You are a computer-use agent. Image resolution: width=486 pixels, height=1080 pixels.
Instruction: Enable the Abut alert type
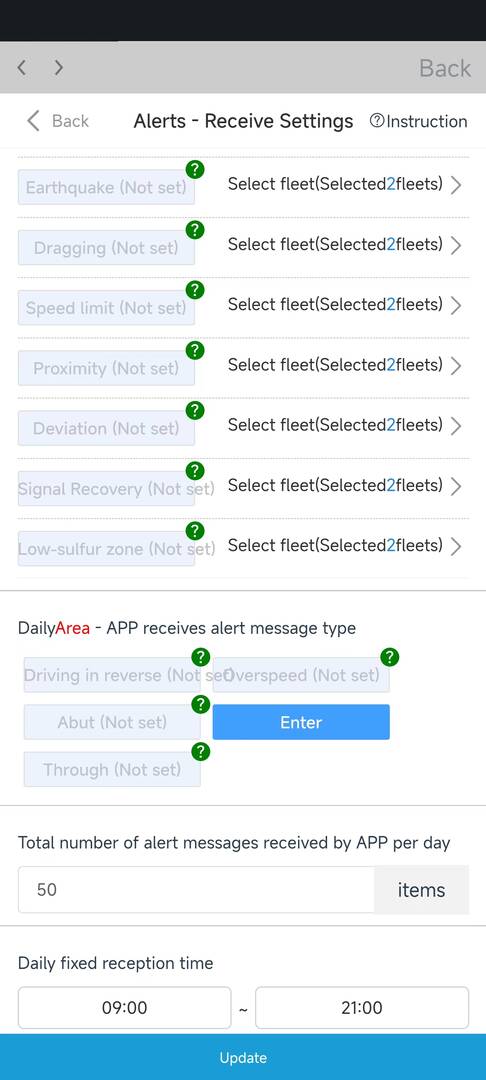point(112,722)
